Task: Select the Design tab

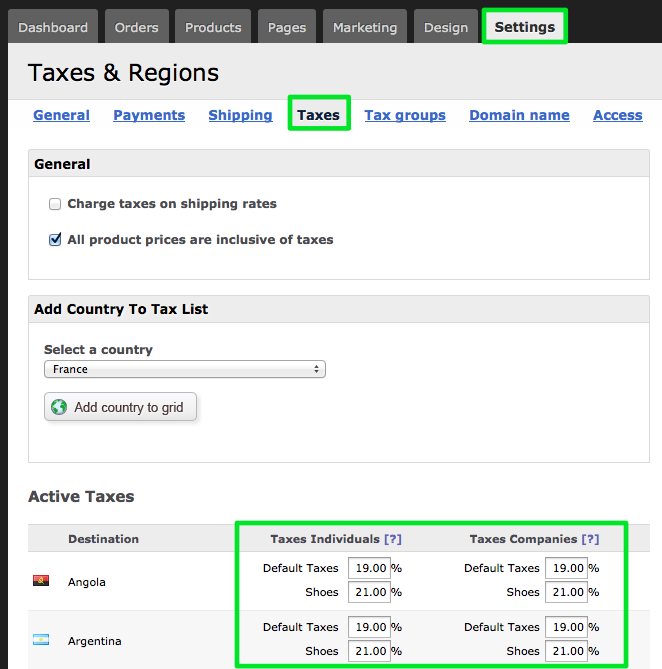Action: click(x=446, y=26)
